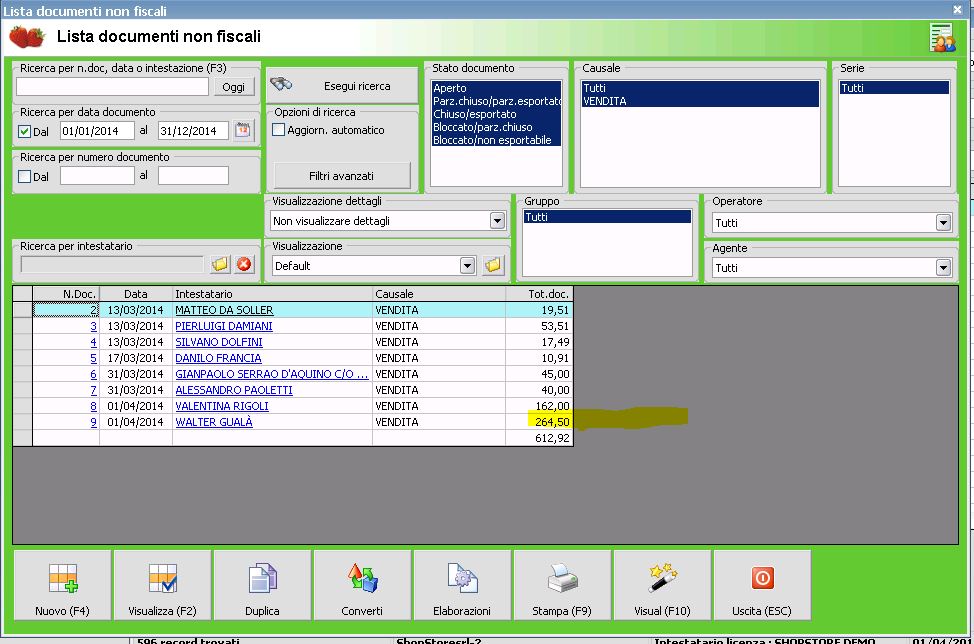Enable the Dal document number checkbox
This screenshot has height=644, width=974.
(25, 176)
